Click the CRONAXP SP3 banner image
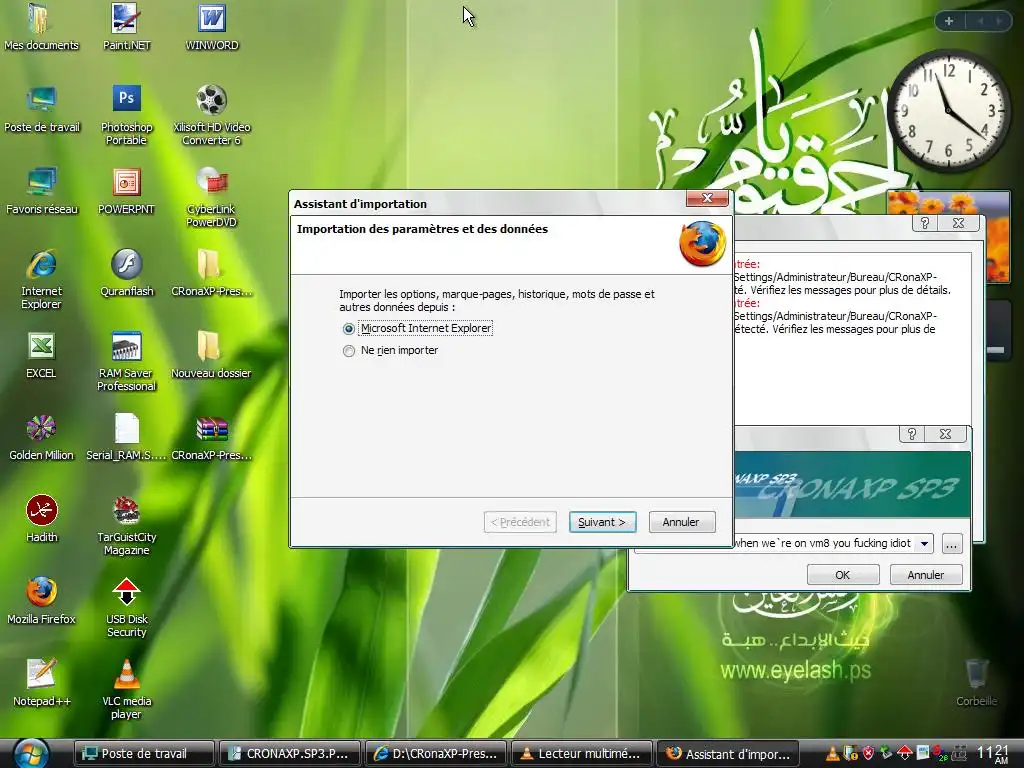 tap(852, 485)
